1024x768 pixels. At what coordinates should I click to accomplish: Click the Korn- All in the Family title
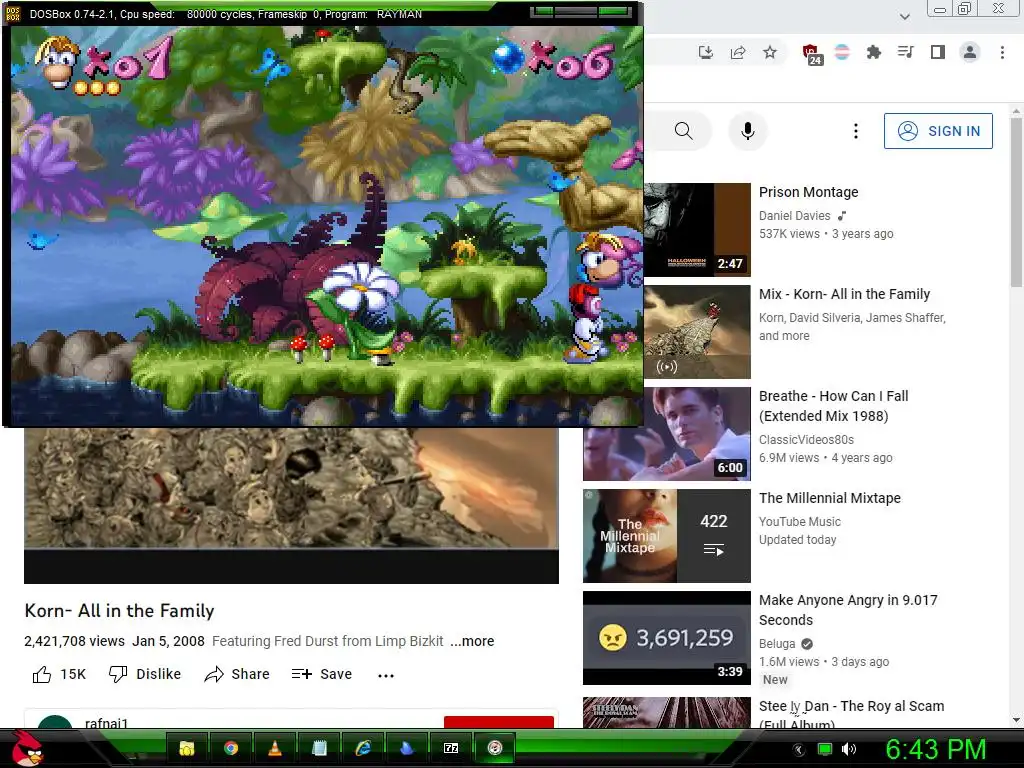click(120, 611)
